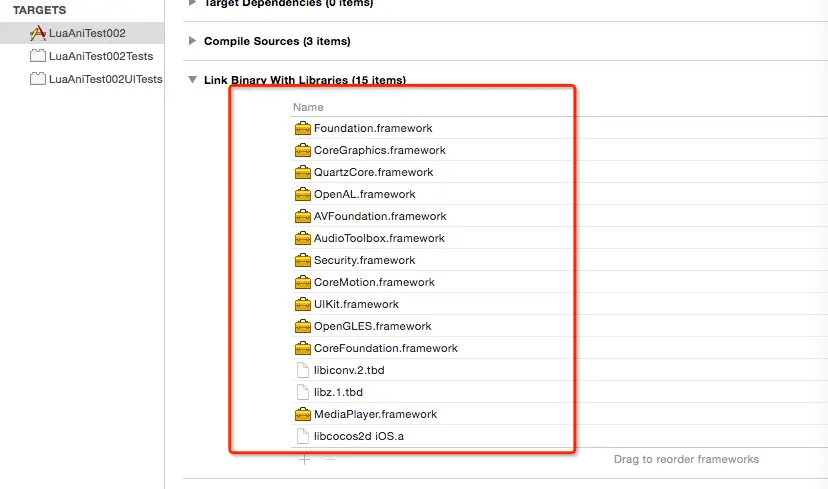
Task: Click the LuaAniTest002UITests bundle icon
Action: [37, 79]
